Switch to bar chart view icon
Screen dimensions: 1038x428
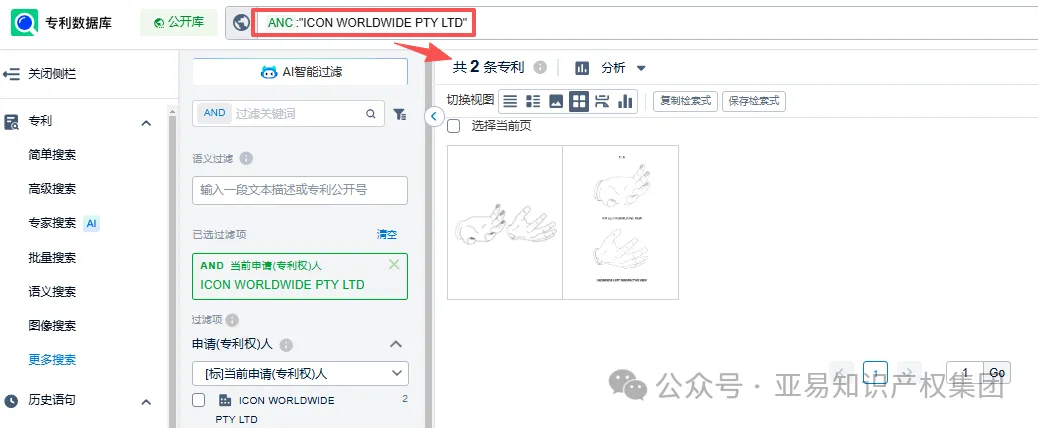[x=625, y=101]
